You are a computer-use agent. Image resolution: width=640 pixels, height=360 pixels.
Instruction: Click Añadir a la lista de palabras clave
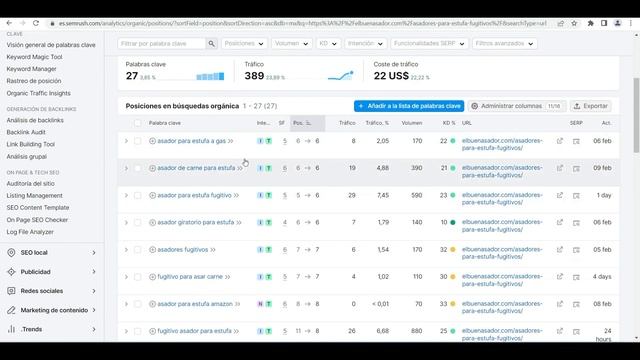409,106
